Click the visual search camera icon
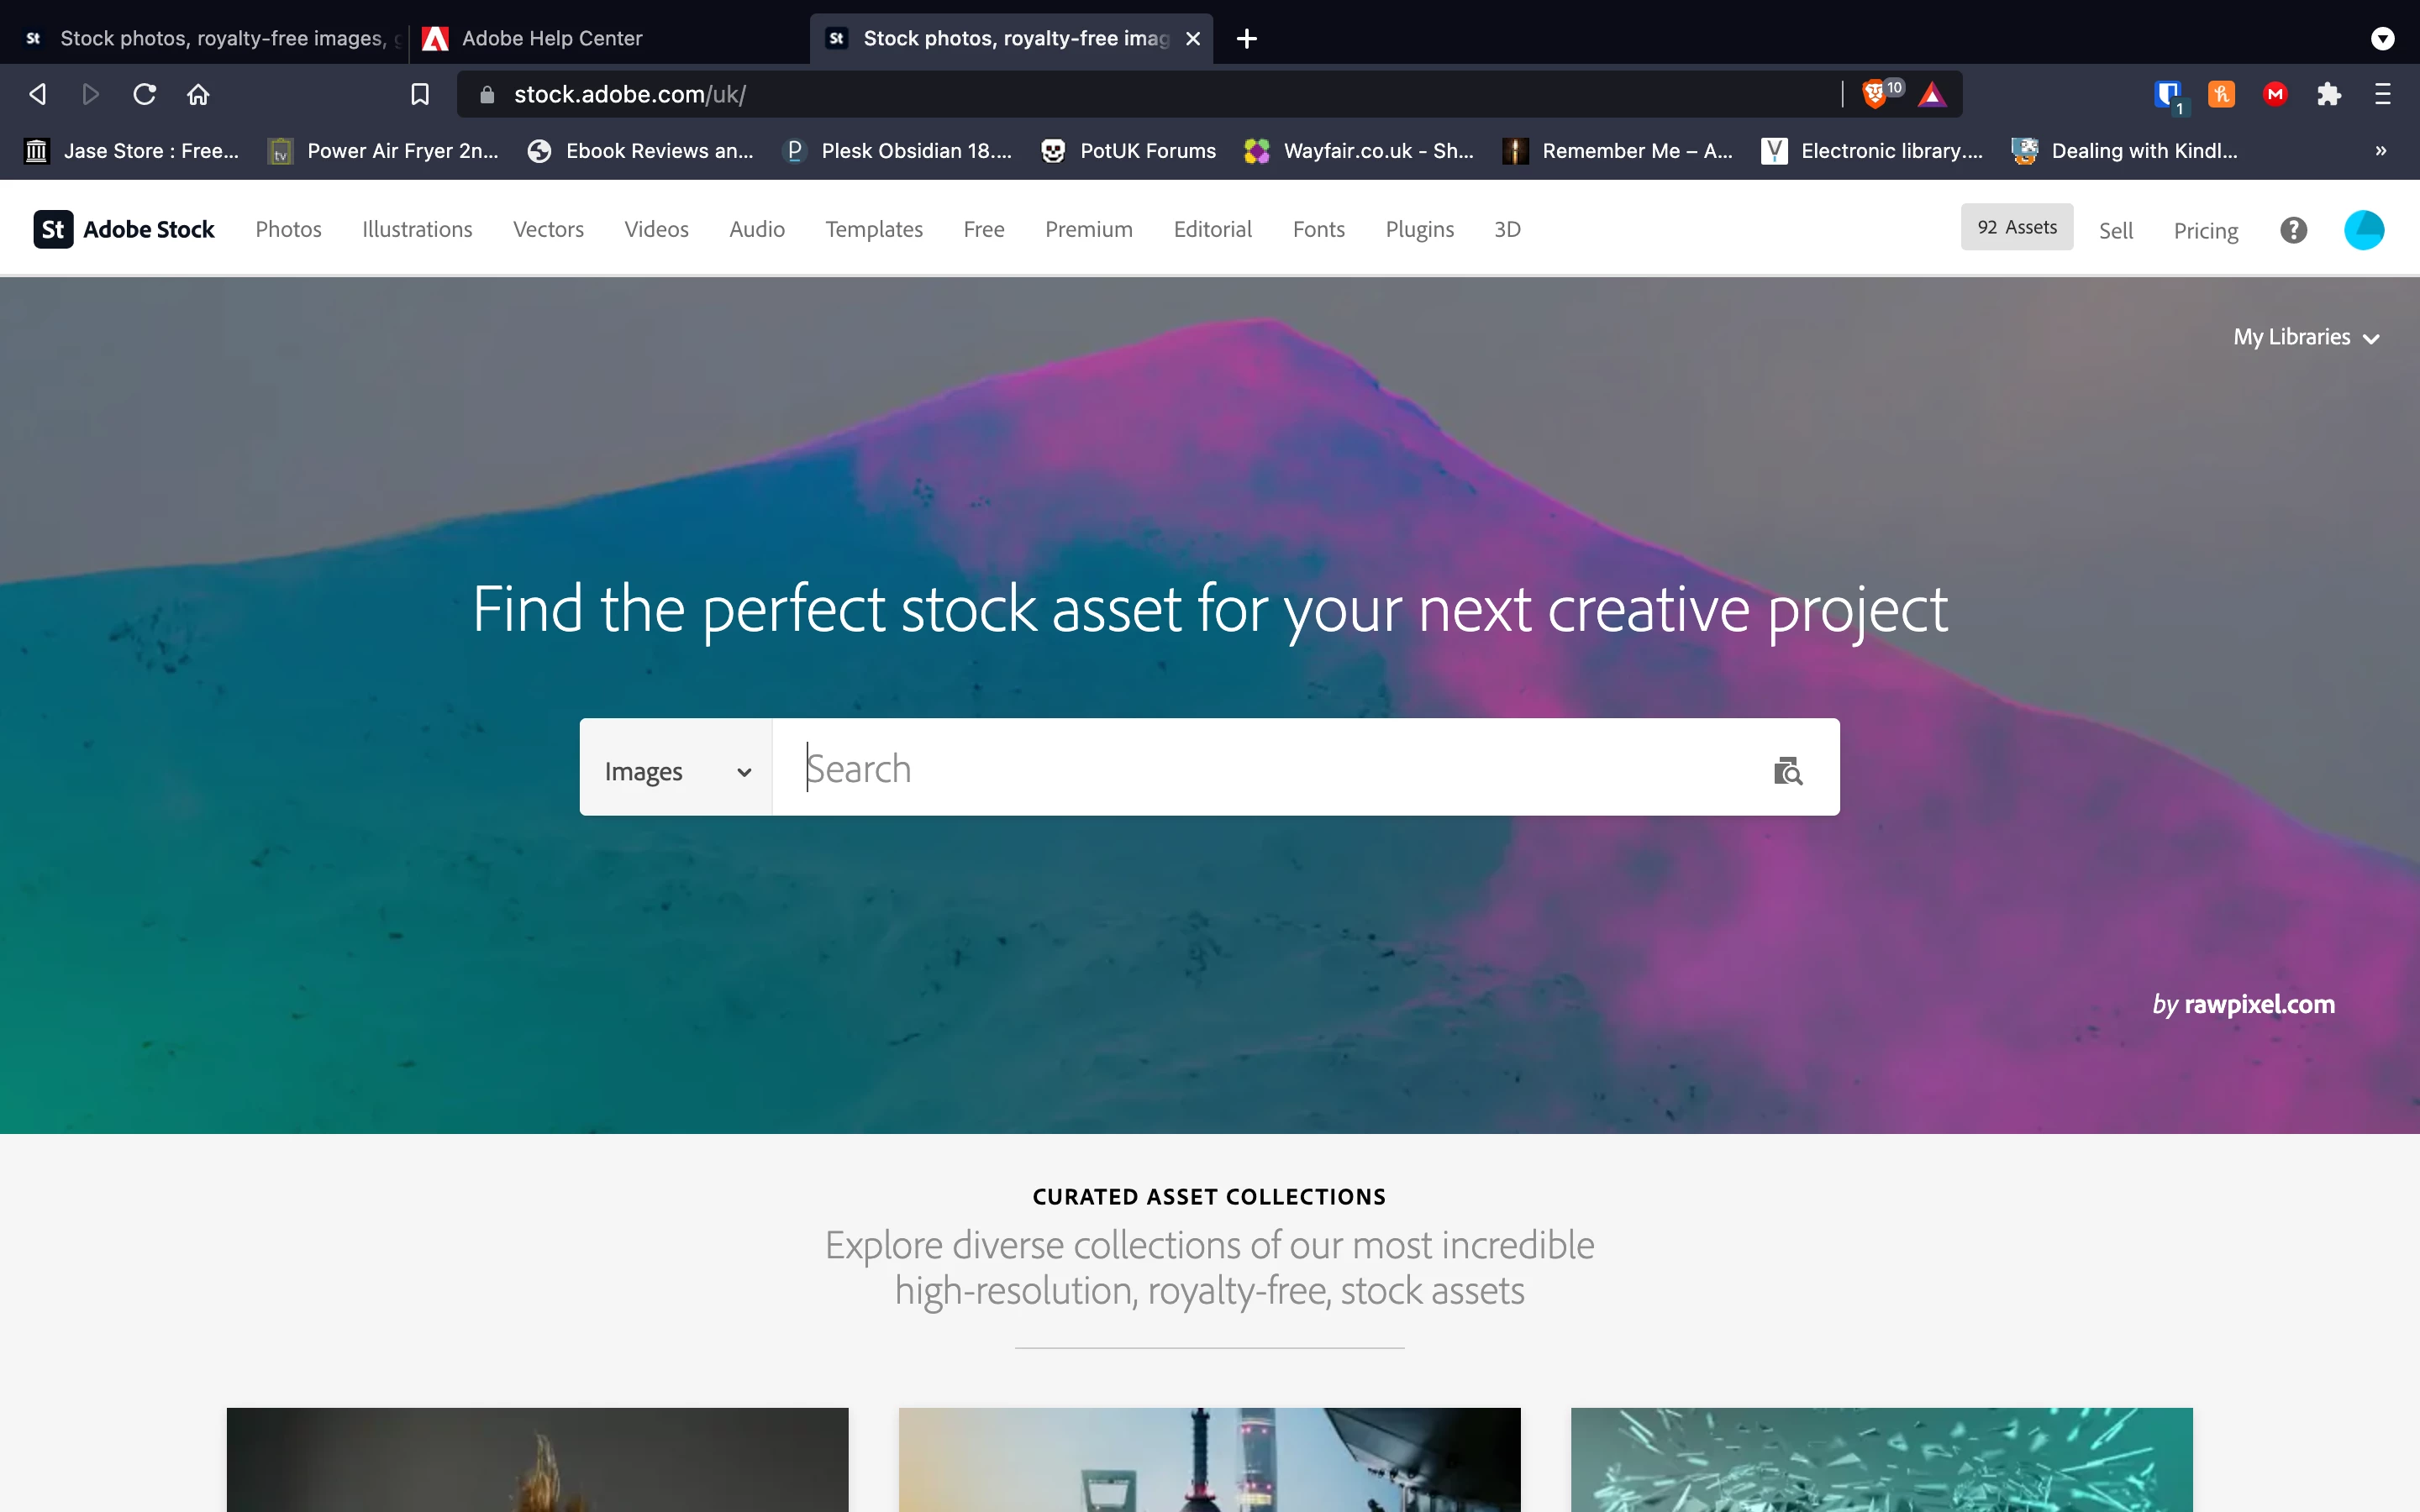The width and height of the screenshot is (2420, 1512). (1787, 771)
